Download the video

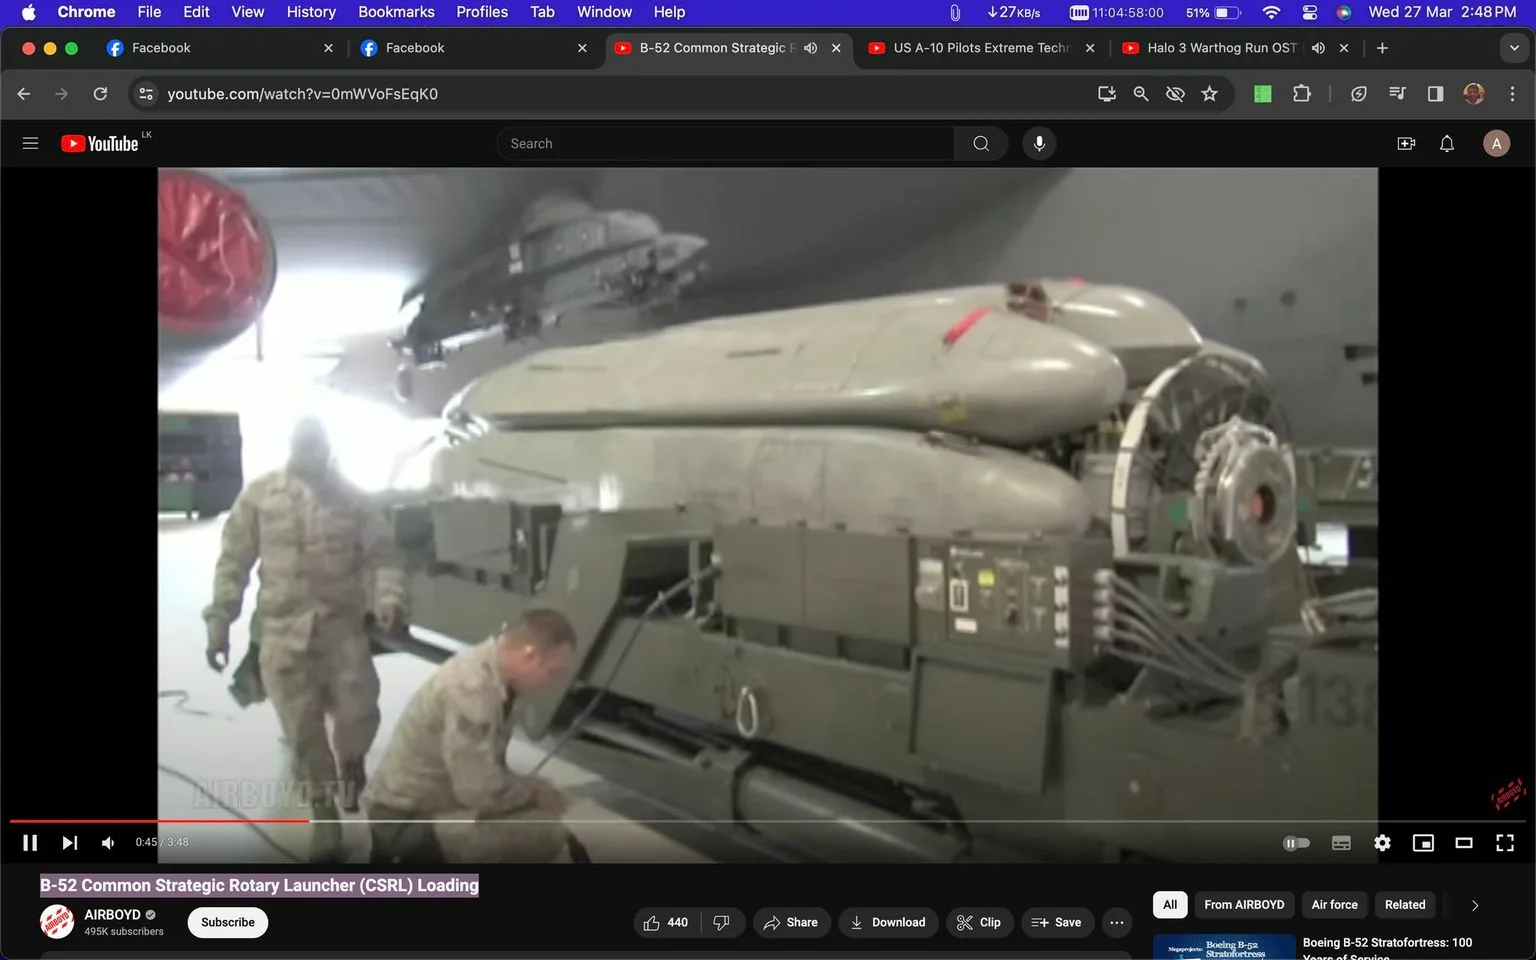click(888, 922)
